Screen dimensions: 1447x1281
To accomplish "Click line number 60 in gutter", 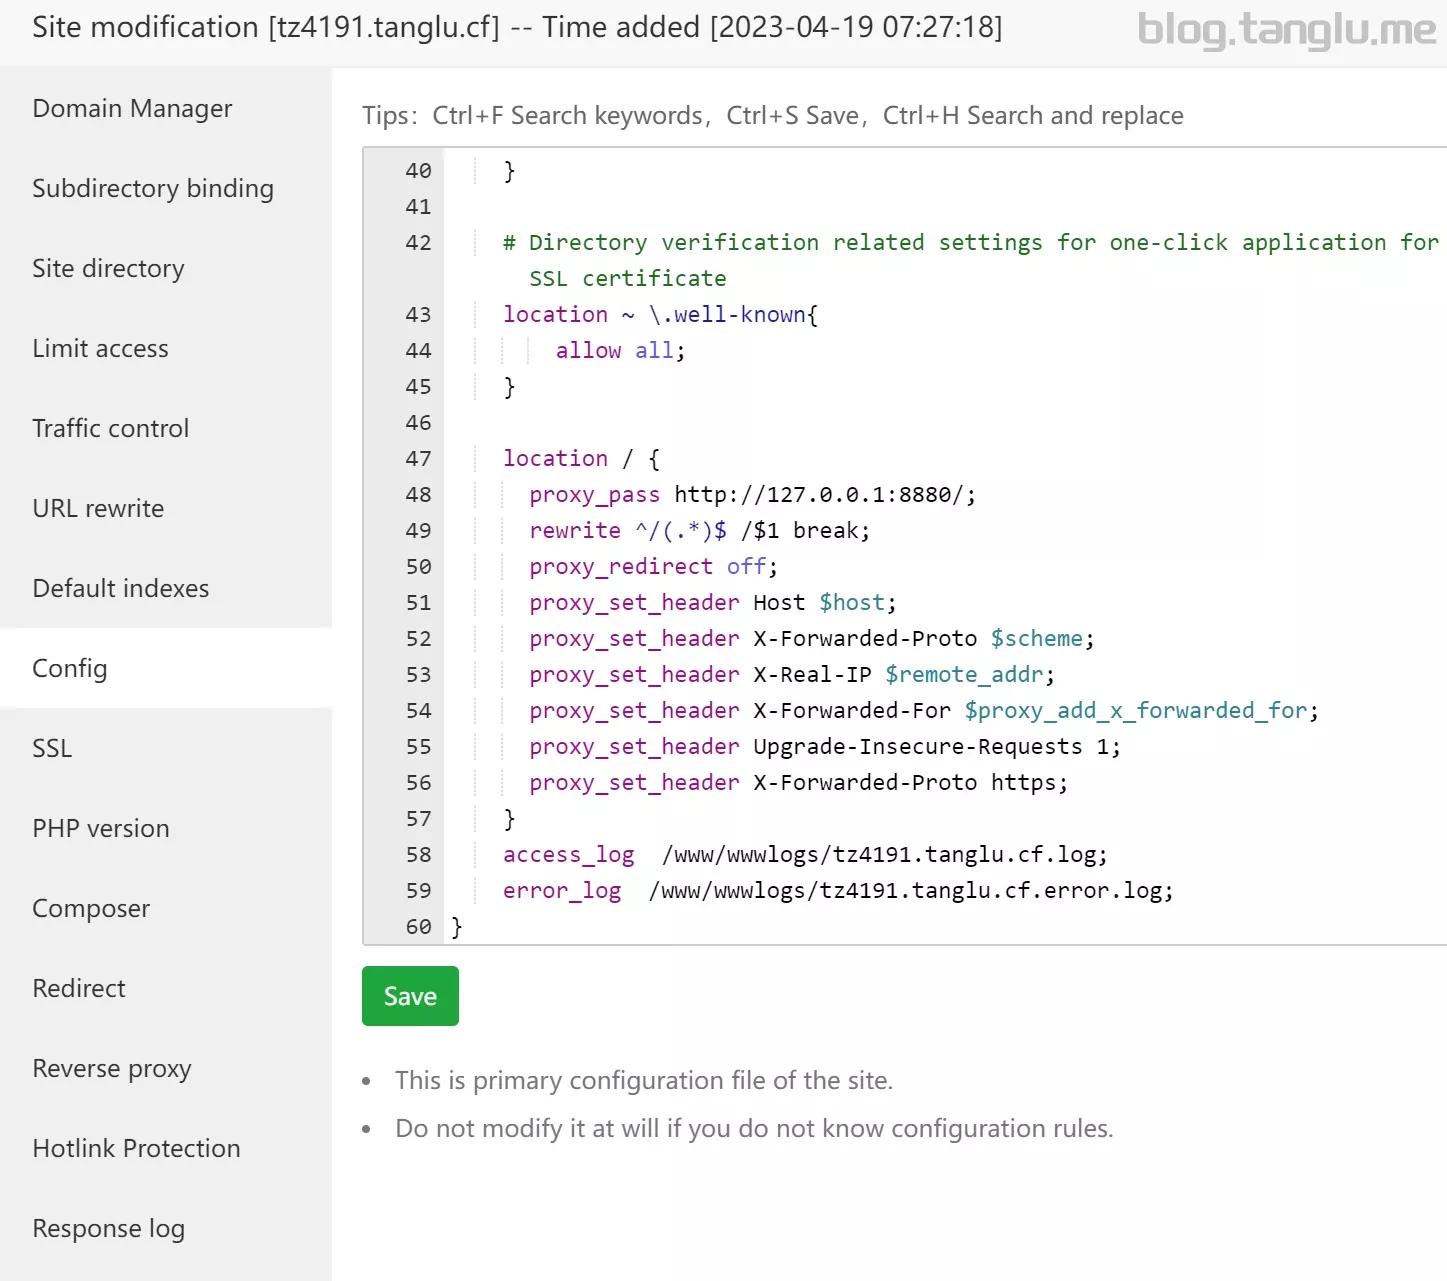I will tap(418, 927).
